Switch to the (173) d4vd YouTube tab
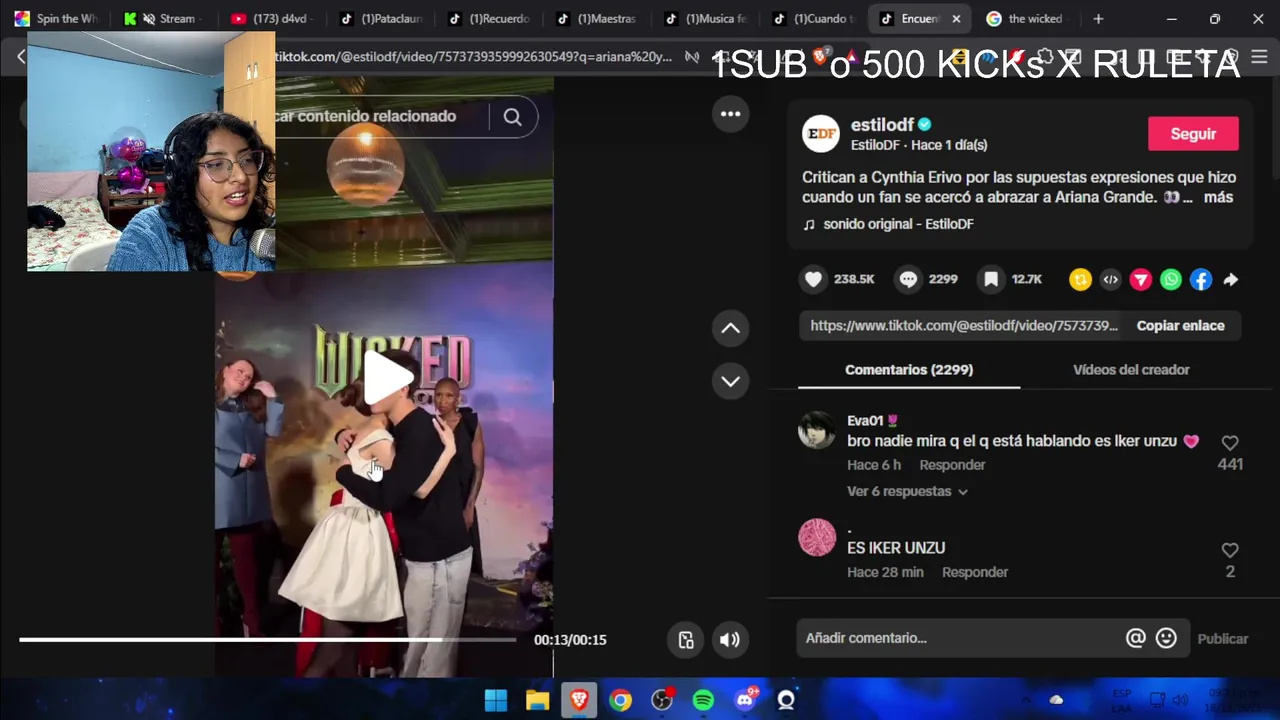The image size is (1280, 720). [x=273, y=18]
